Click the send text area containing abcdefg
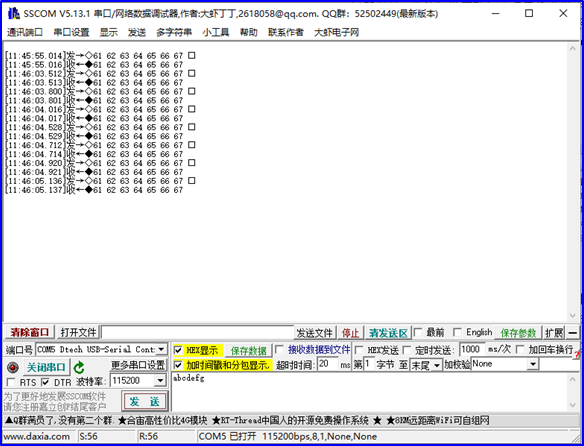 click(x=369, y=392)
